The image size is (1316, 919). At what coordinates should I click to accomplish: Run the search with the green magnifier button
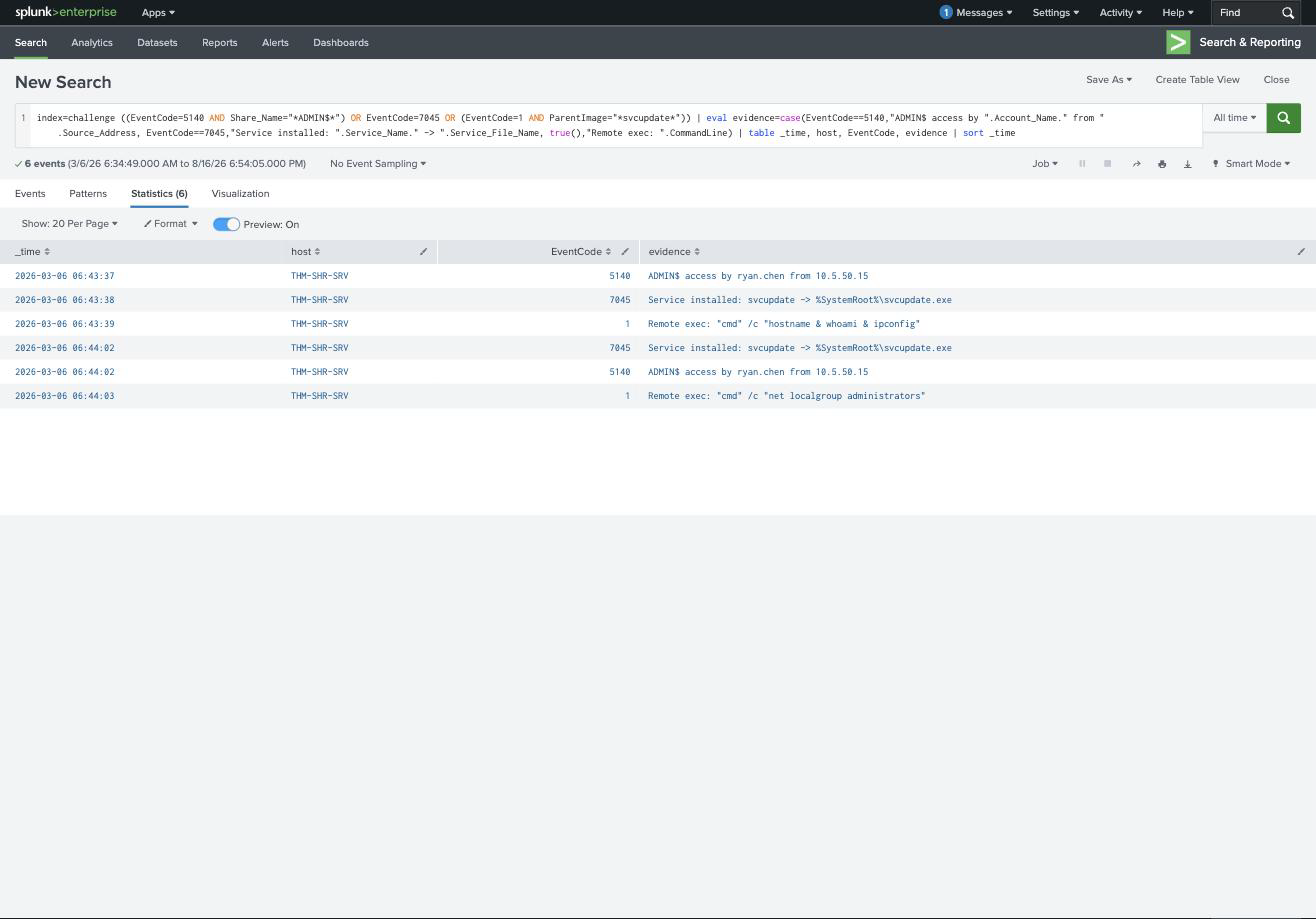[x=1283, y=118]
